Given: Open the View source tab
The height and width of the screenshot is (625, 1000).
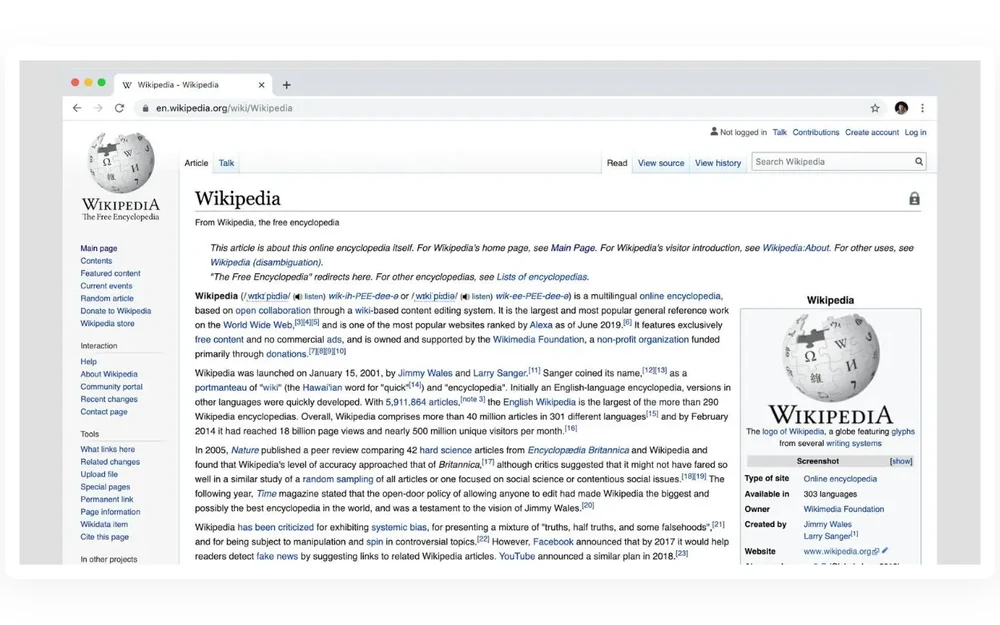Looking at the screenshot, I should pyautogui.click(x=661, y=163).
